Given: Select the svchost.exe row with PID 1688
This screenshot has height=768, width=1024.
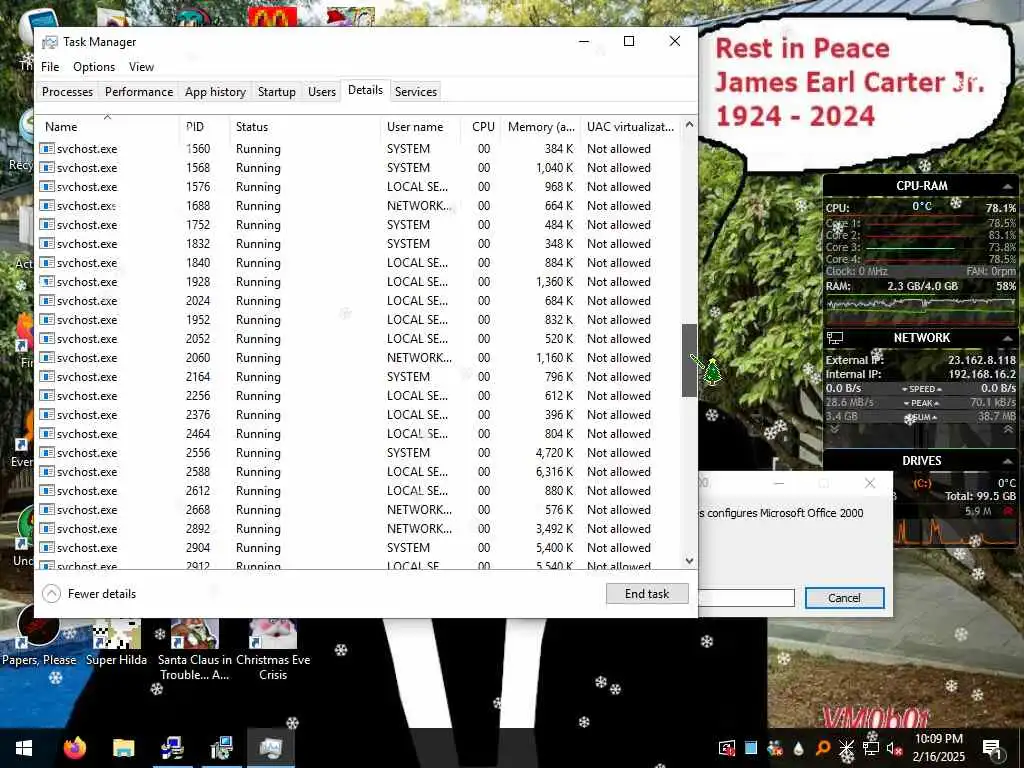Looking at the screenshot, I should pyautogui.click(x=359, y=206).
